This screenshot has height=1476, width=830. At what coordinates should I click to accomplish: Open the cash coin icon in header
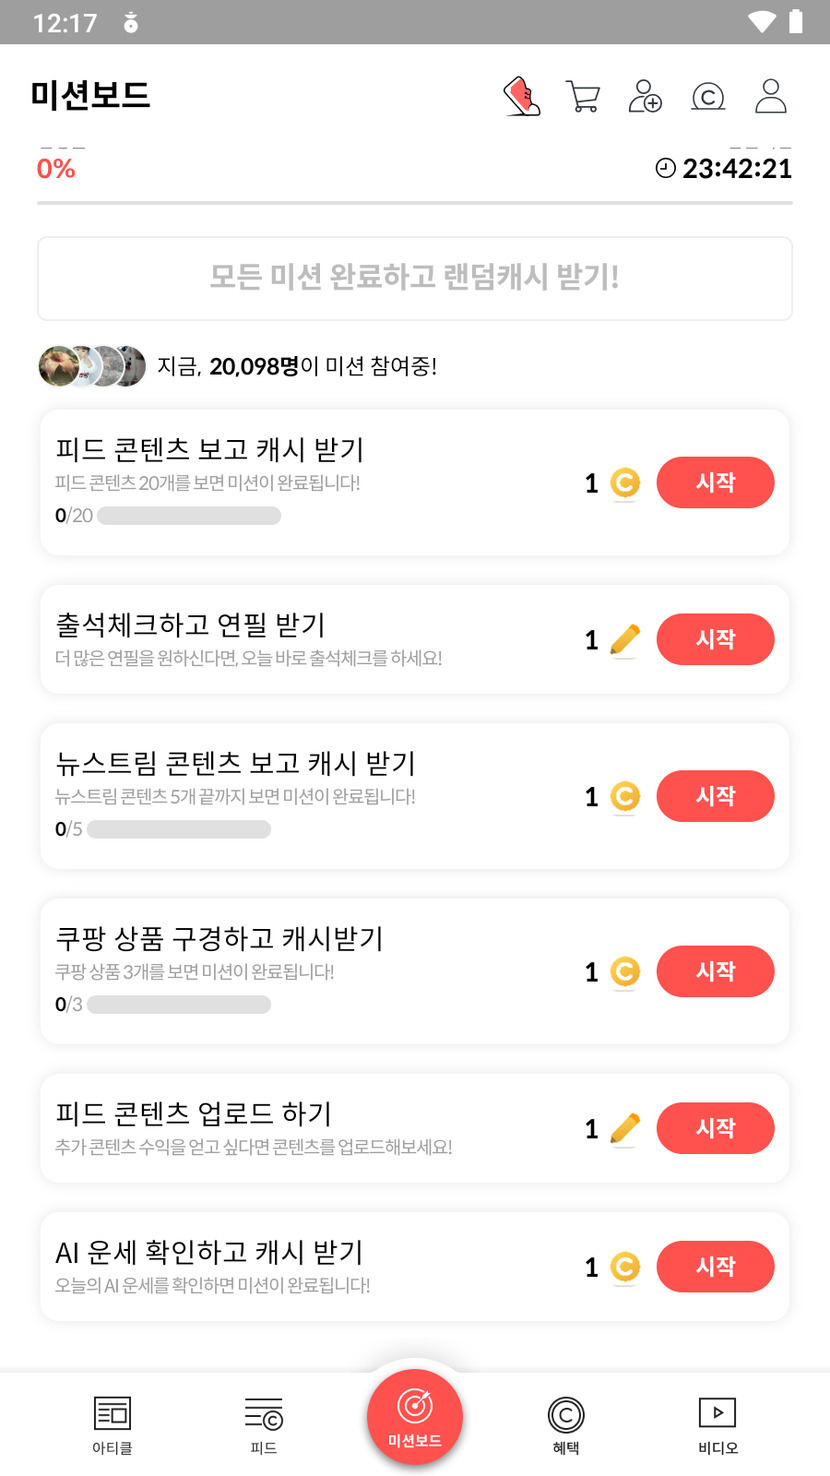(x=708, y=97)
